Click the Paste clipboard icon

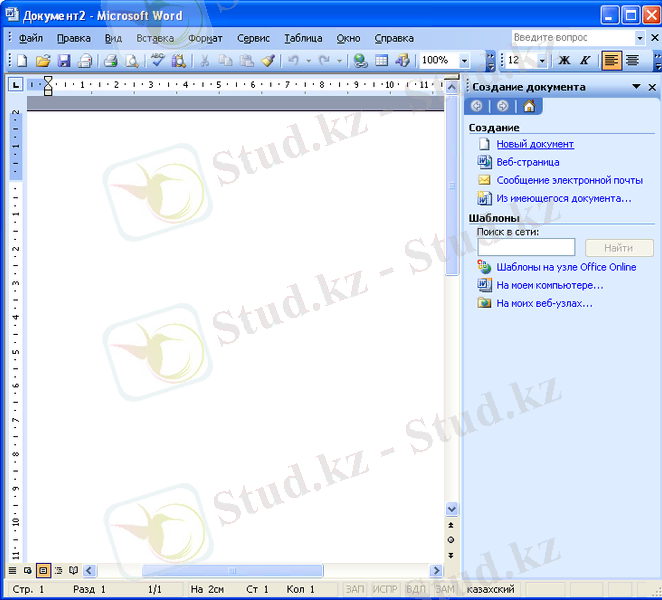(x=247, y=61)
